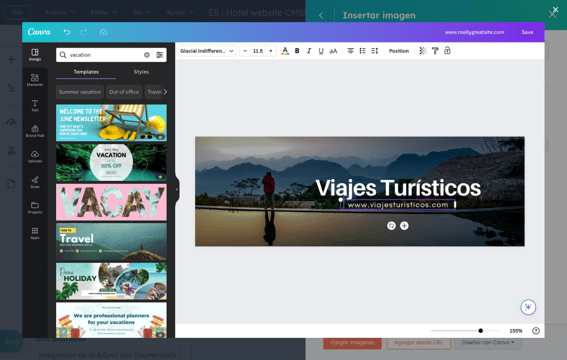
Task: Open search filters next to vacation
Action: point(159,55)
